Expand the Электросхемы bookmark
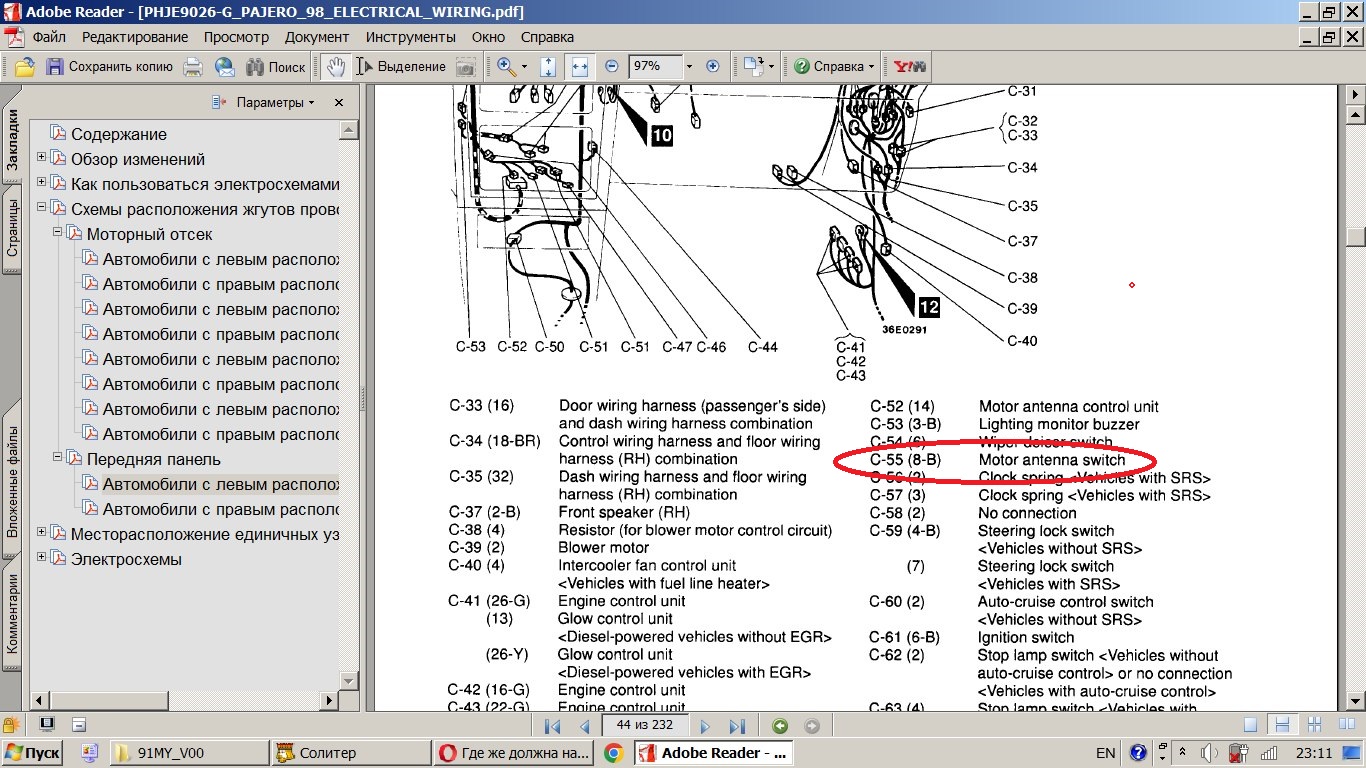The image size is (1366, 768). [42, 558]
